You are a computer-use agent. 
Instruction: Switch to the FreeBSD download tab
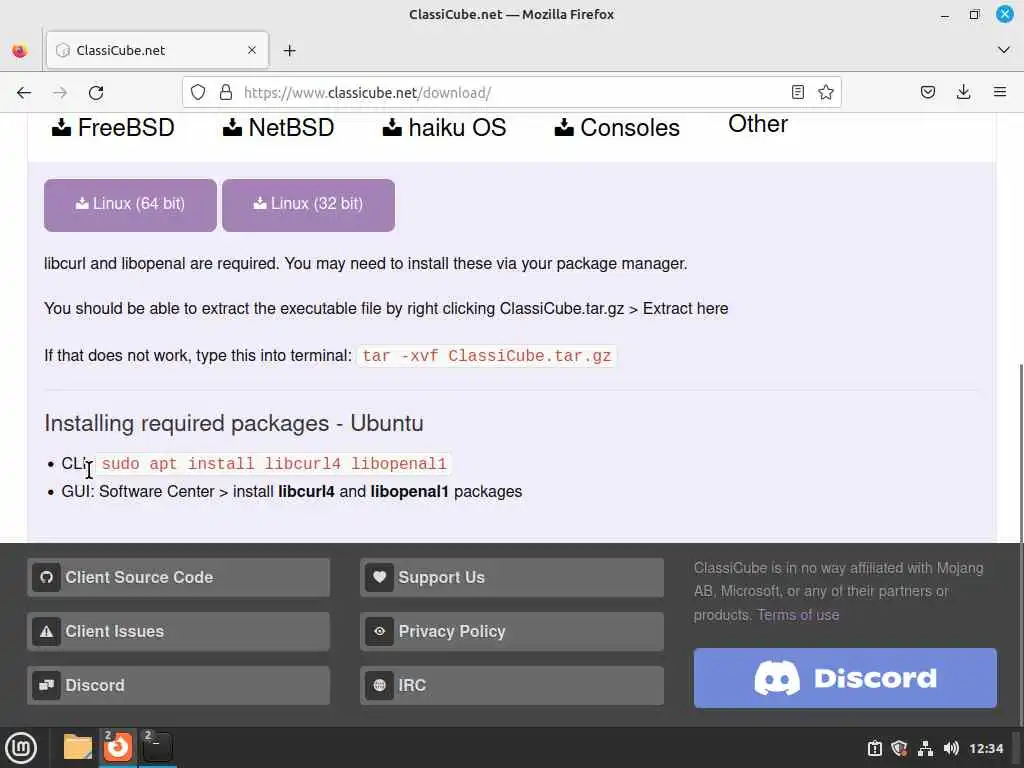click(x=113, y=127)
